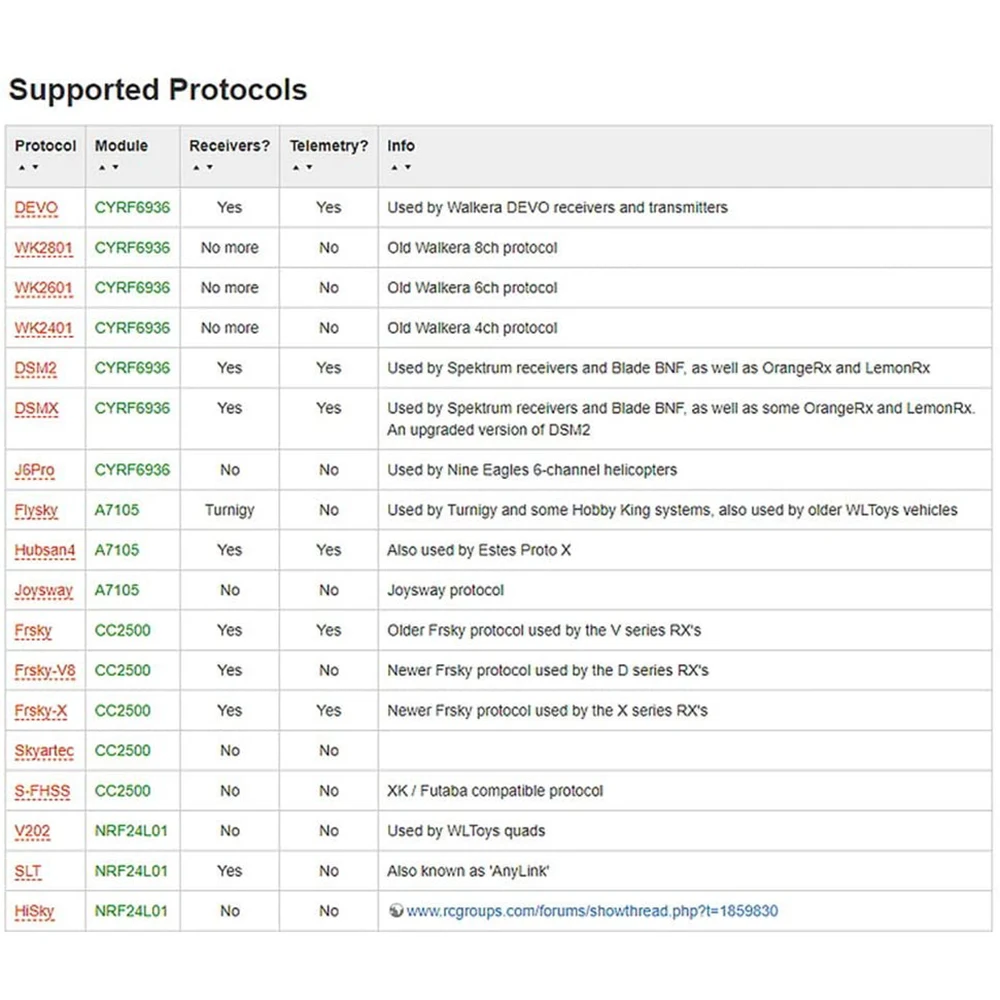The height and width of the screenshot is (1000, 1000).
Task: Sort Protocol column descending with down arrow
Action: (x=35, y=168)
